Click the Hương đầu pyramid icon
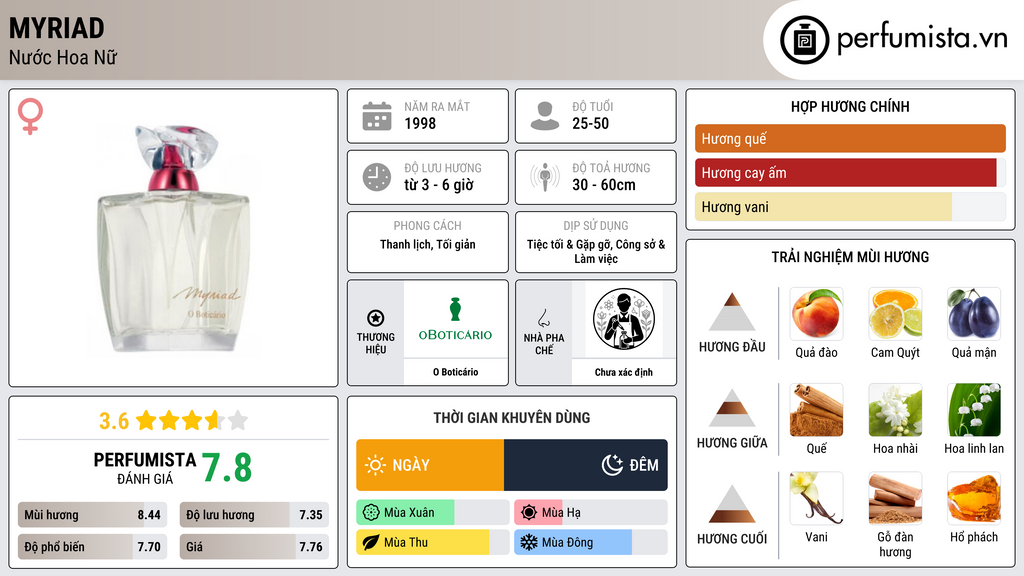 (x=732, y=312)
